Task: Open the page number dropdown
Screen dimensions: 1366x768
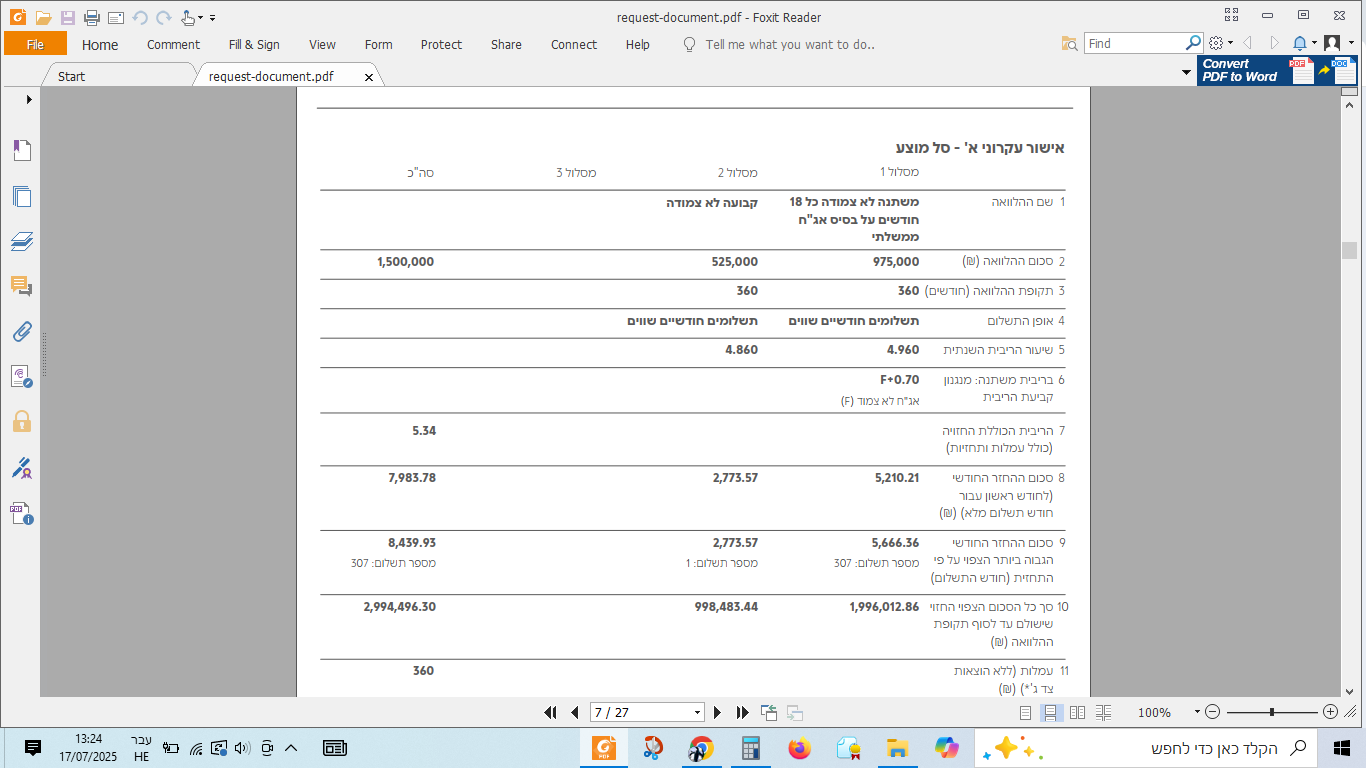Action: [698, 713]
